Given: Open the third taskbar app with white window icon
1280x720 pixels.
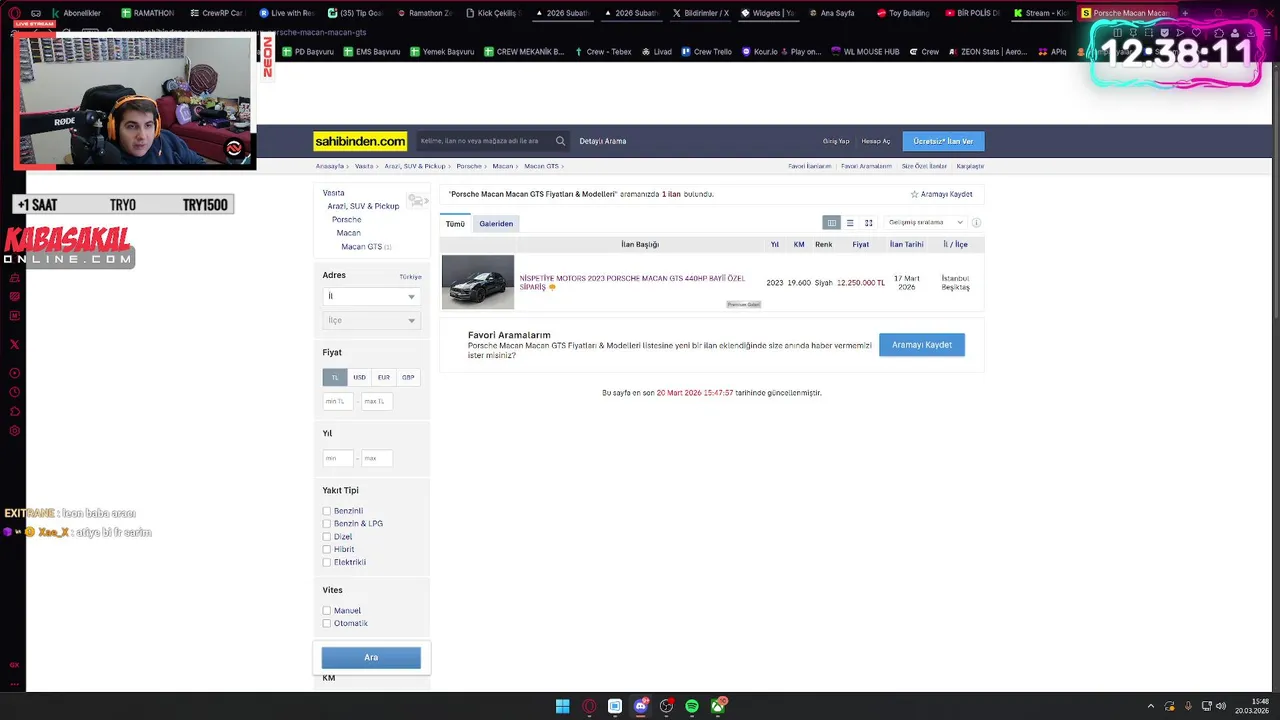Looking at the screenshot, I should click(615, 706).
